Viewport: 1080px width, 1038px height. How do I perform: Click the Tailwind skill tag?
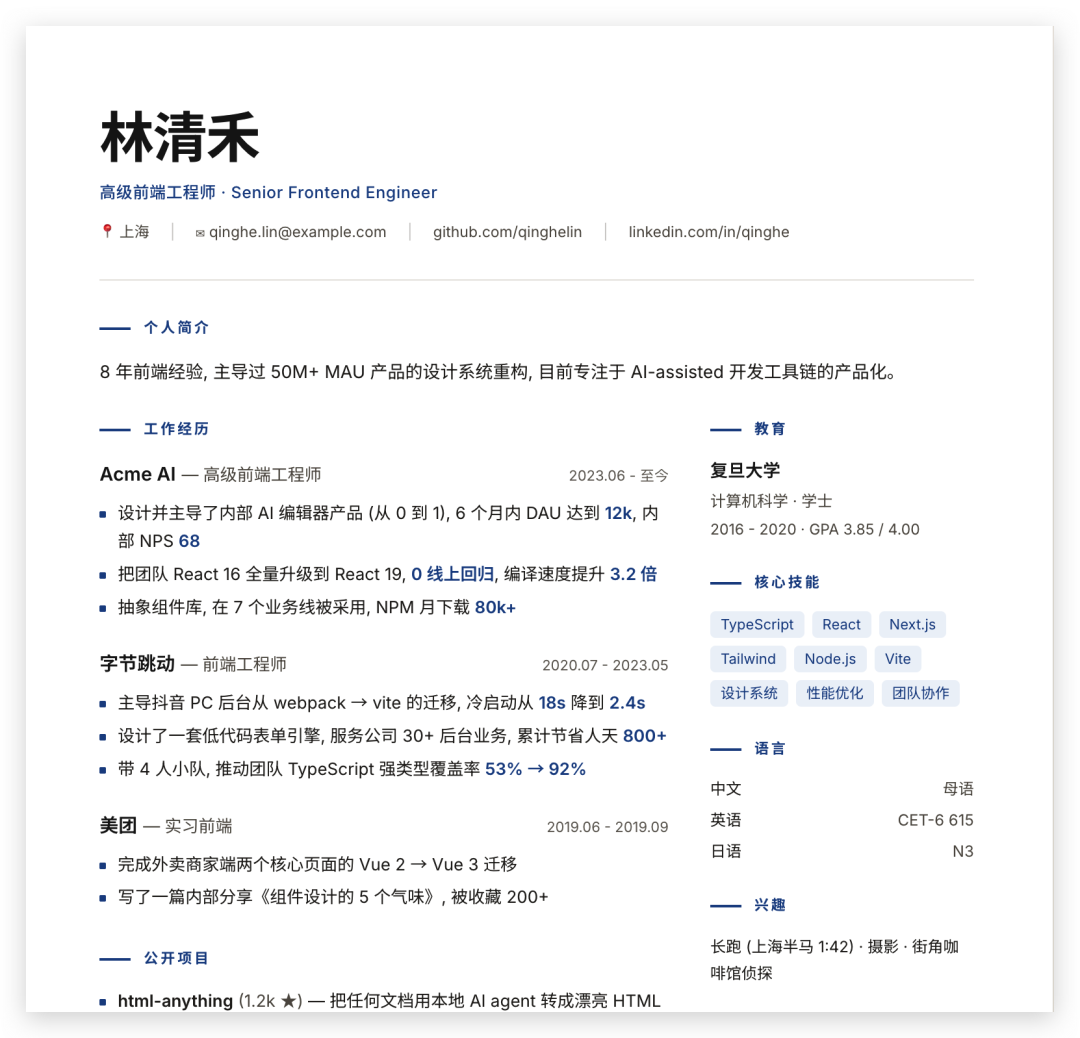pos(748,659)
